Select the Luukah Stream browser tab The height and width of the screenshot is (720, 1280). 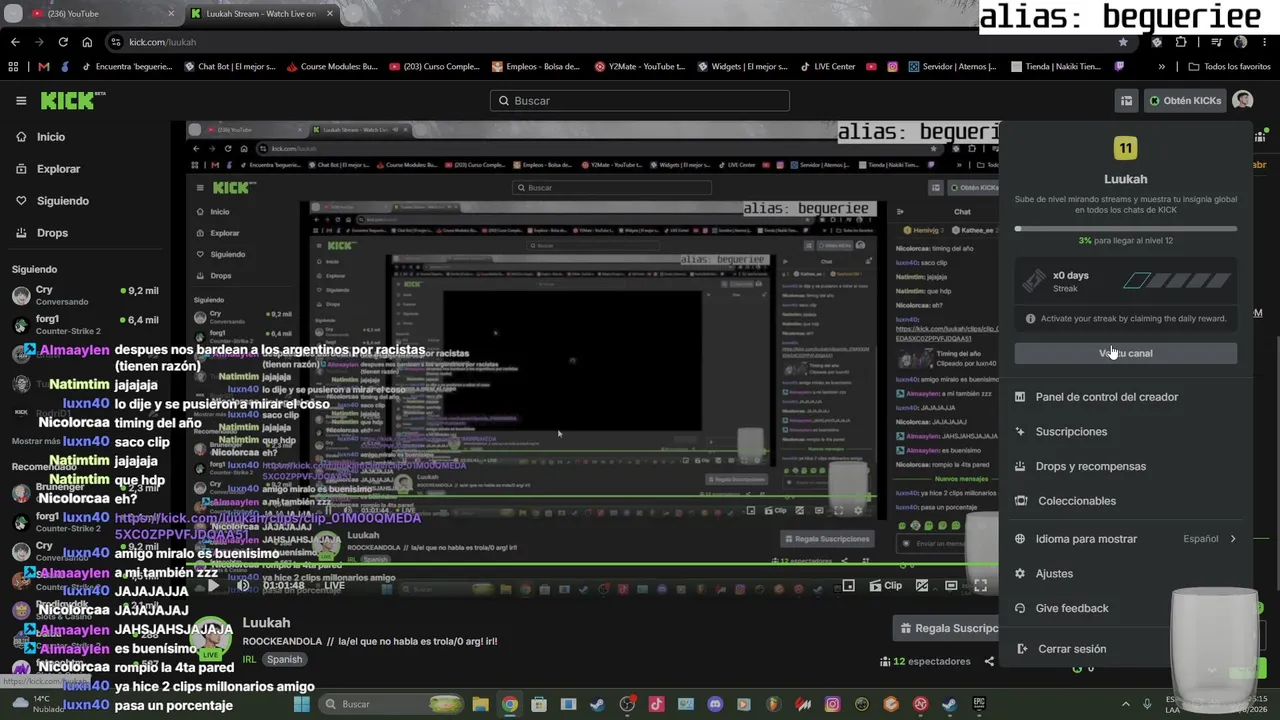point(262,14)
